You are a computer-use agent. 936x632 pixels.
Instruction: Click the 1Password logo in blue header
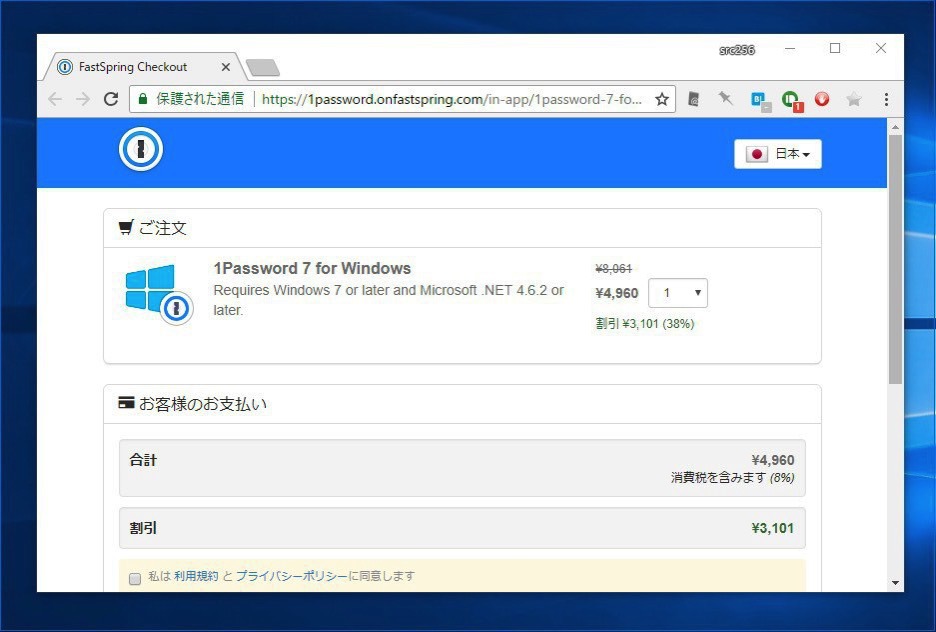click(x=141, y=149)
